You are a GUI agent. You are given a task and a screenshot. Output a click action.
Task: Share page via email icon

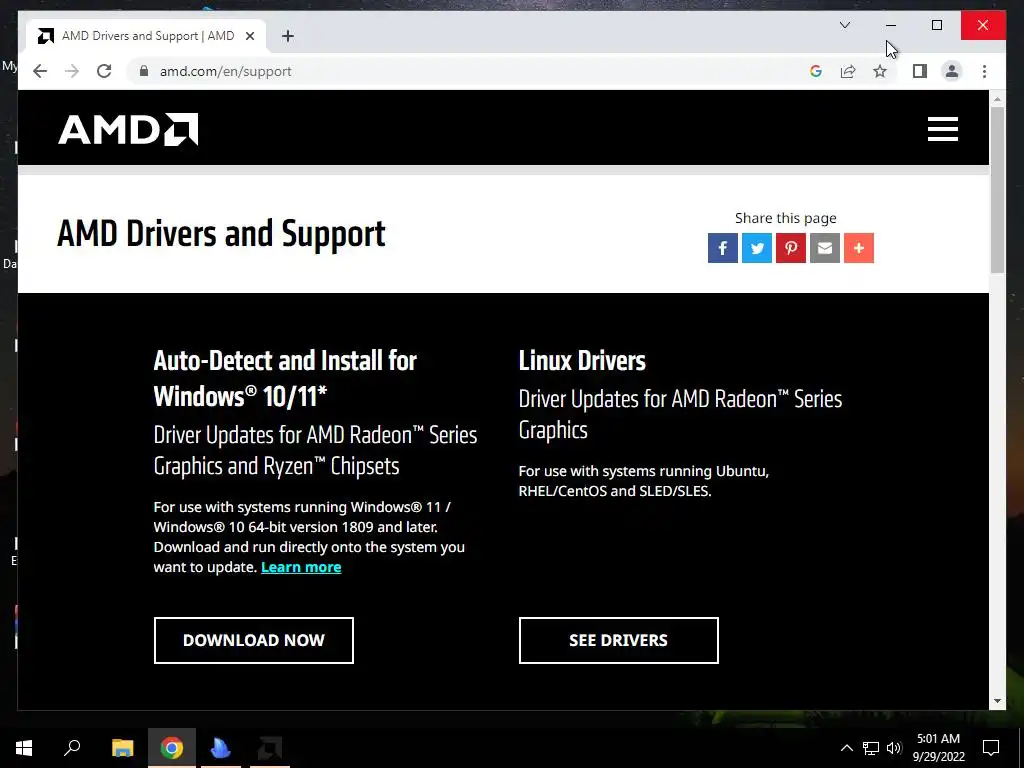(825, 248)
